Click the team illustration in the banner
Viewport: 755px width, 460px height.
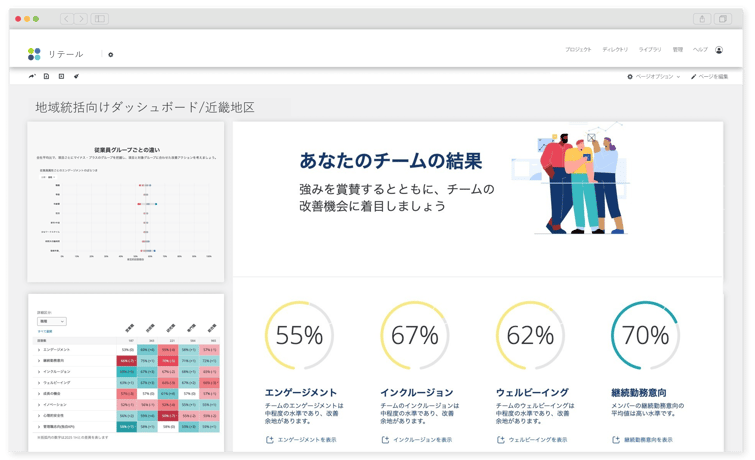(572, 180)
